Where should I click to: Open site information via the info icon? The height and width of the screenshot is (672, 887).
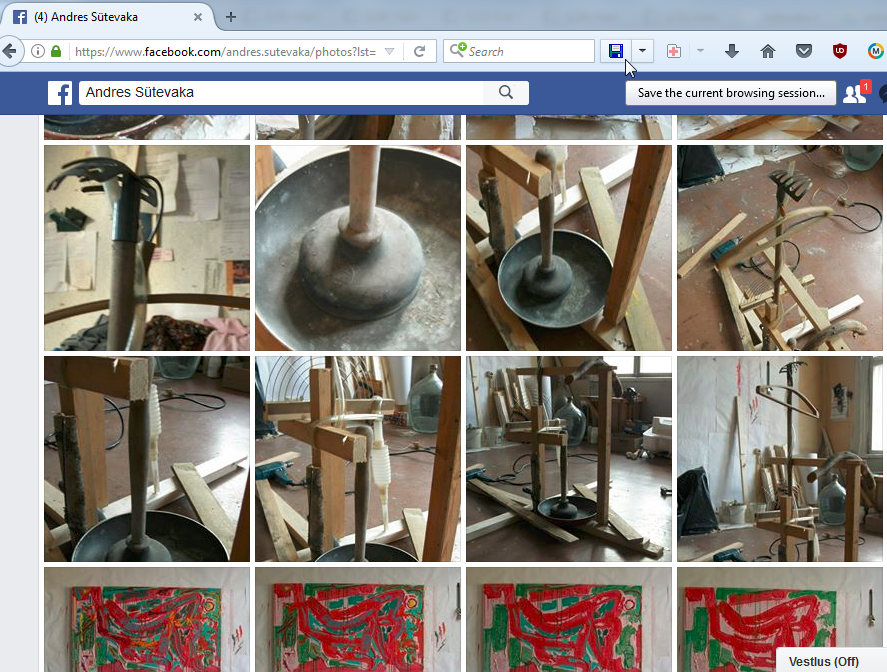(x=38, y=51)
